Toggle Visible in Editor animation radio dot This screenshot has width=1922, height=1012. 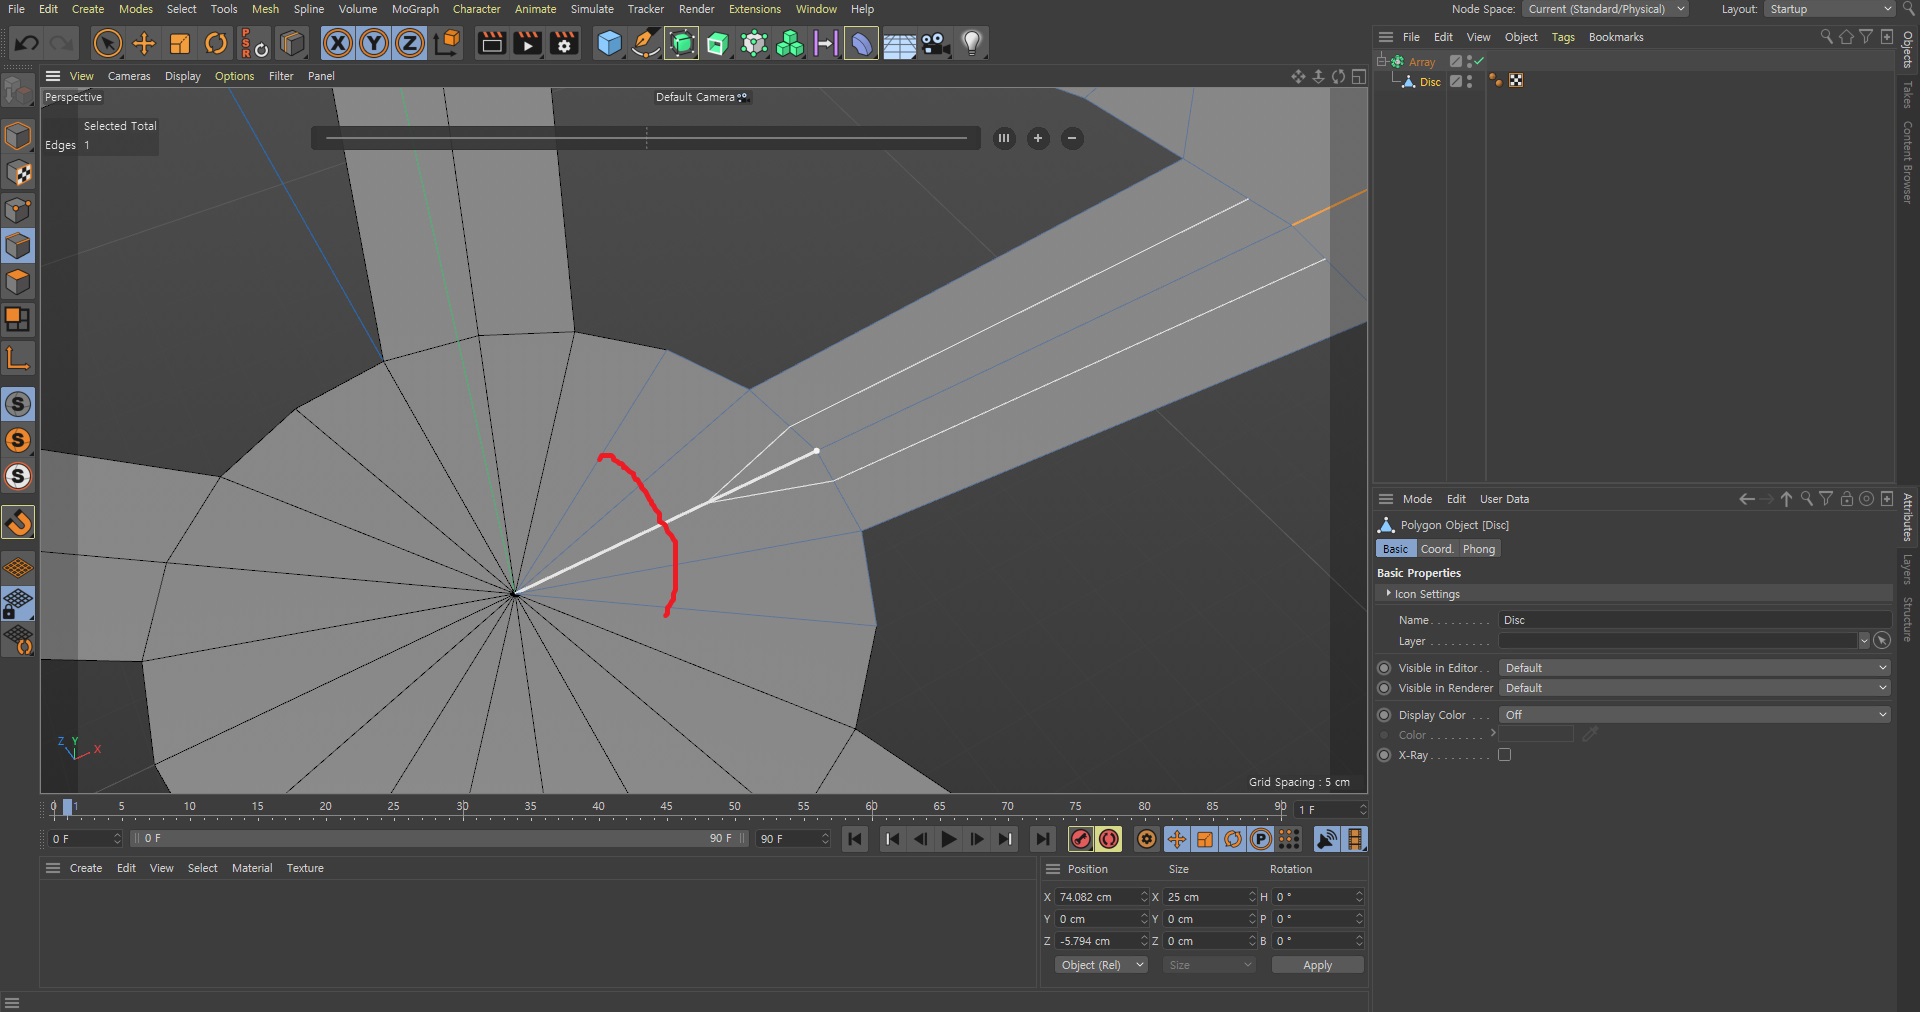[1384, 668]
